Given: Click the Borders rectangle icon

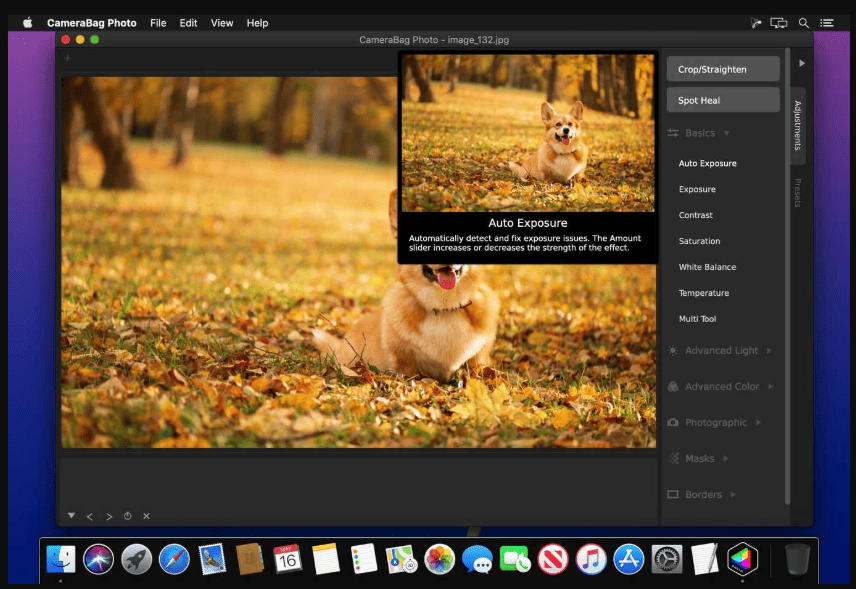Looking at the screenshot, I should tap(673, 495).
